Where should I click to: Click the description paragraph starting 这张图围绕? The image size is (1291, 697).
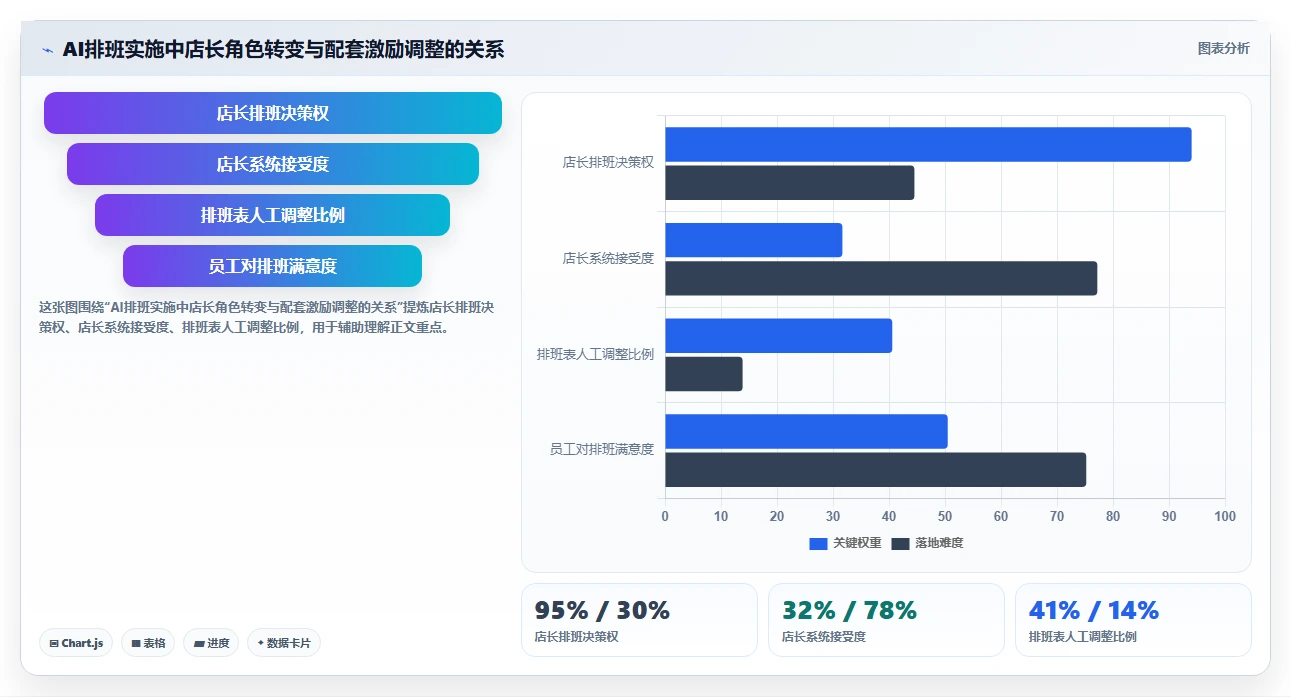(266, 317)
